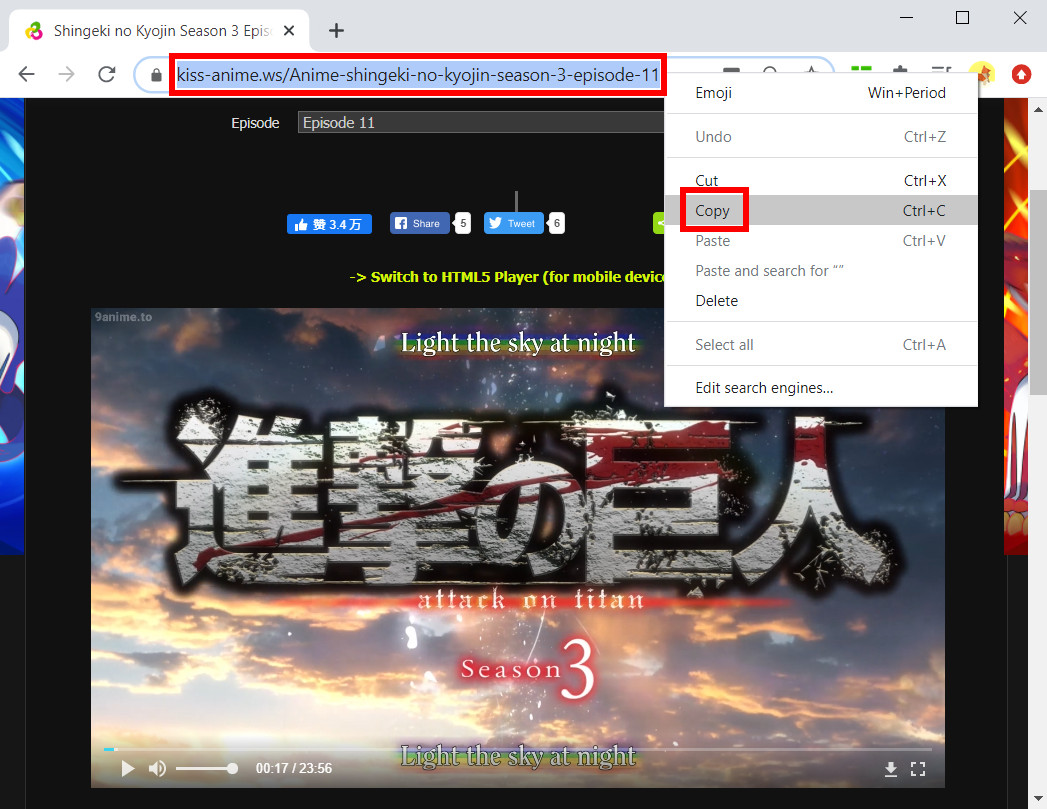This screenshot has height=809, width=1047.
Task: Go back to the previous page
Action: pyautogui.click(x=27, y=74)
